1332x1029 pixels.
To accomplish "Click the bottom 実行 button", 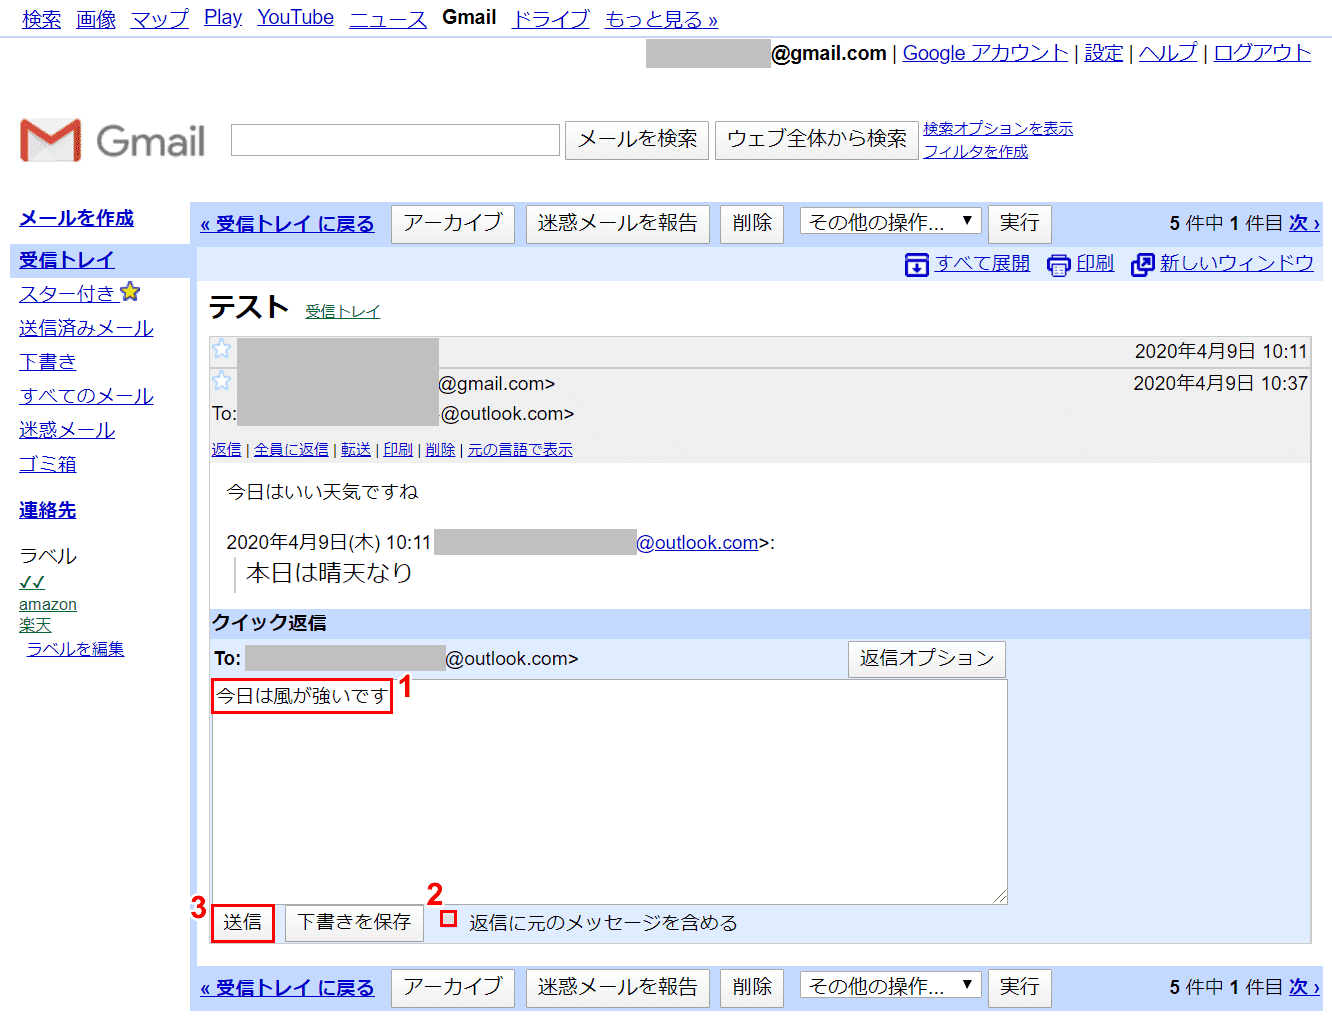I will coord(1019,987).
